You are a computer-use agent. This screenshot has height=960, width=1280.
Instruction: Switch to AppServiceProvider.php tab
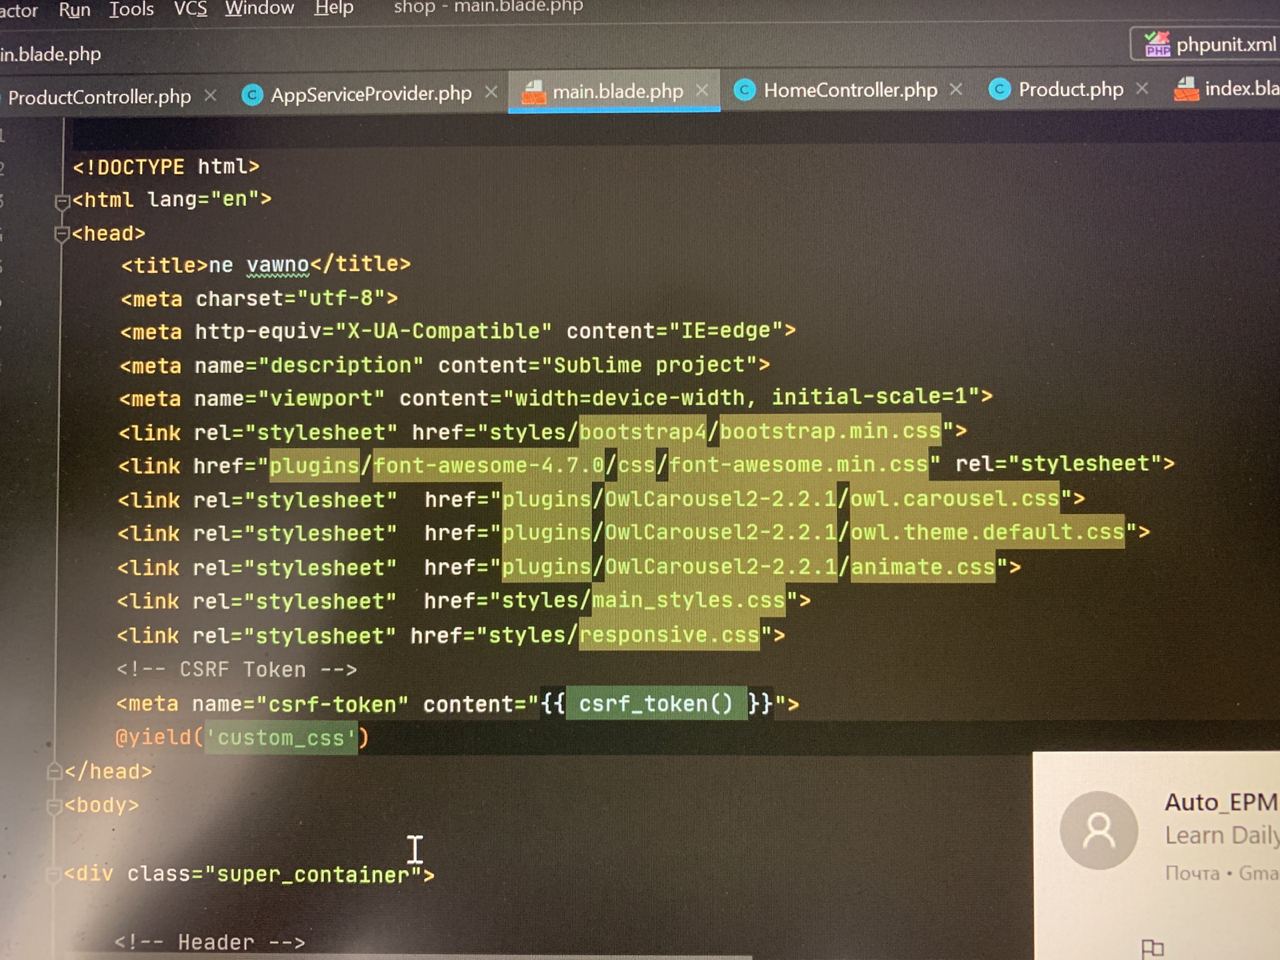371,94
